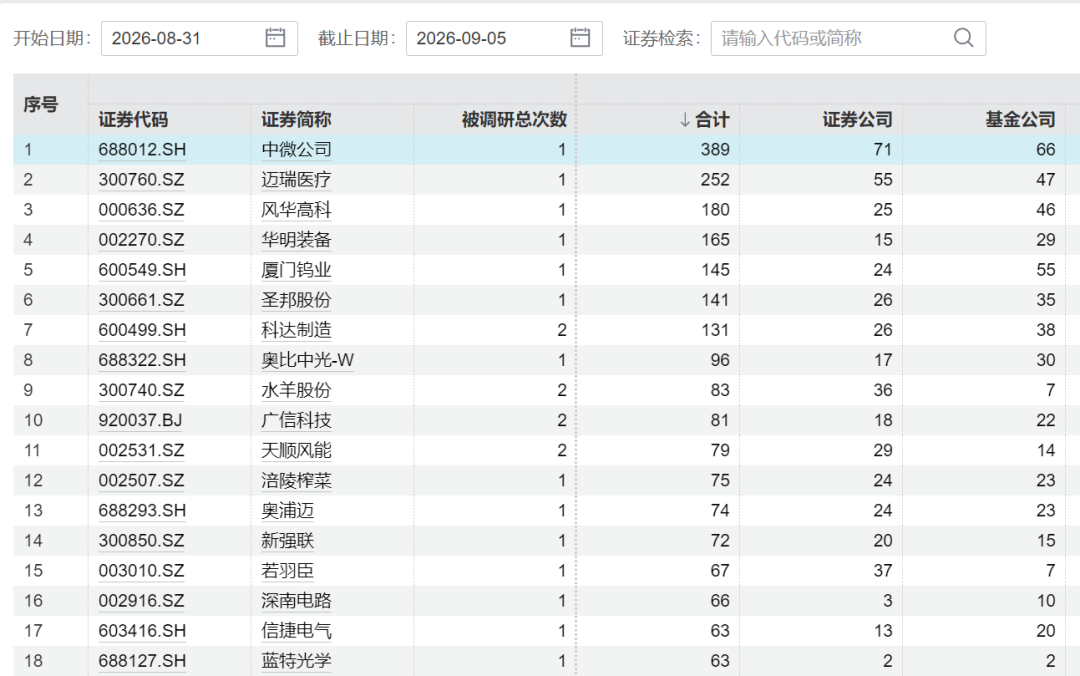The image size is (1080, 676).
Task: Open the 奥浦迈 stock name link
Action: point(287,511)
